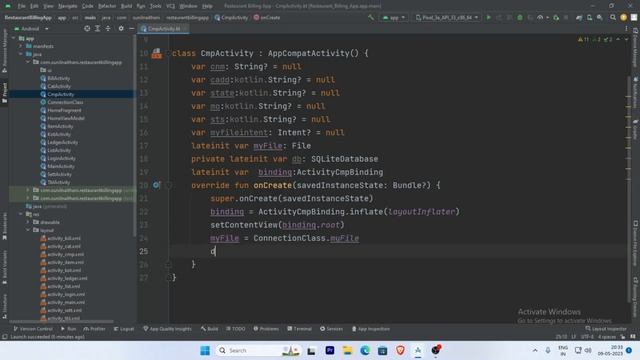Open Premiere Pro from the taskbar

point(330,351)
